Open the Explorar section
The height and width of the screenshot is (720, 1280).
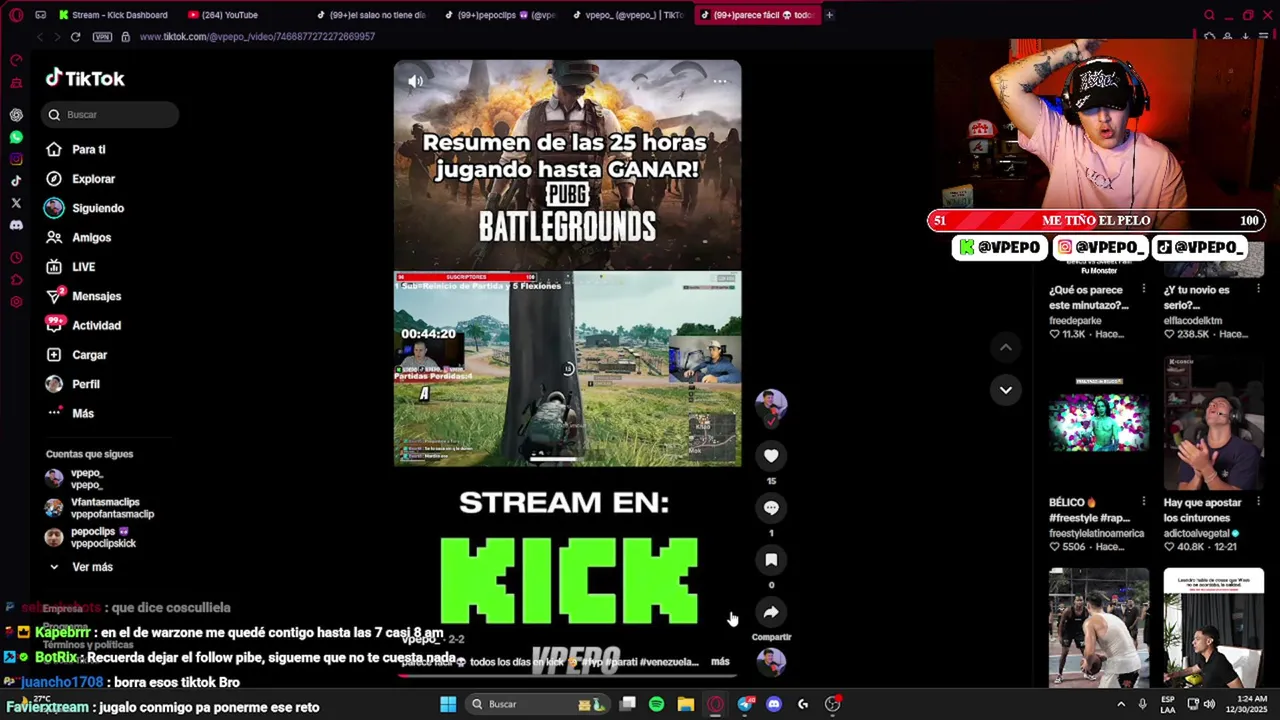point(81,179)
